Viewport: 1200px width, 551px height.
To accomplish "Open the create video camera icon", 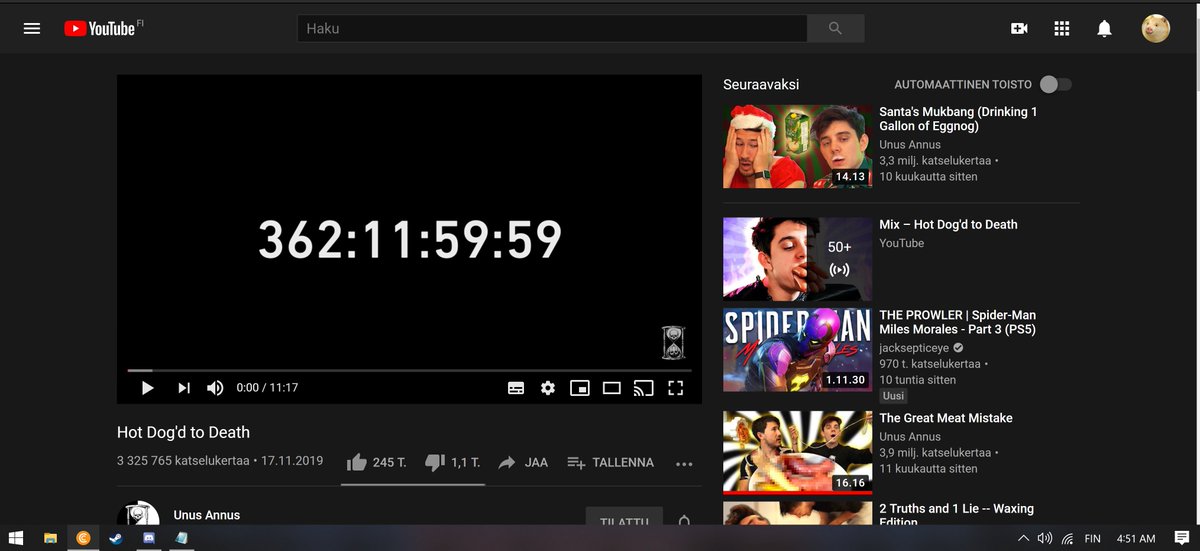I will tap(1019, 29).
